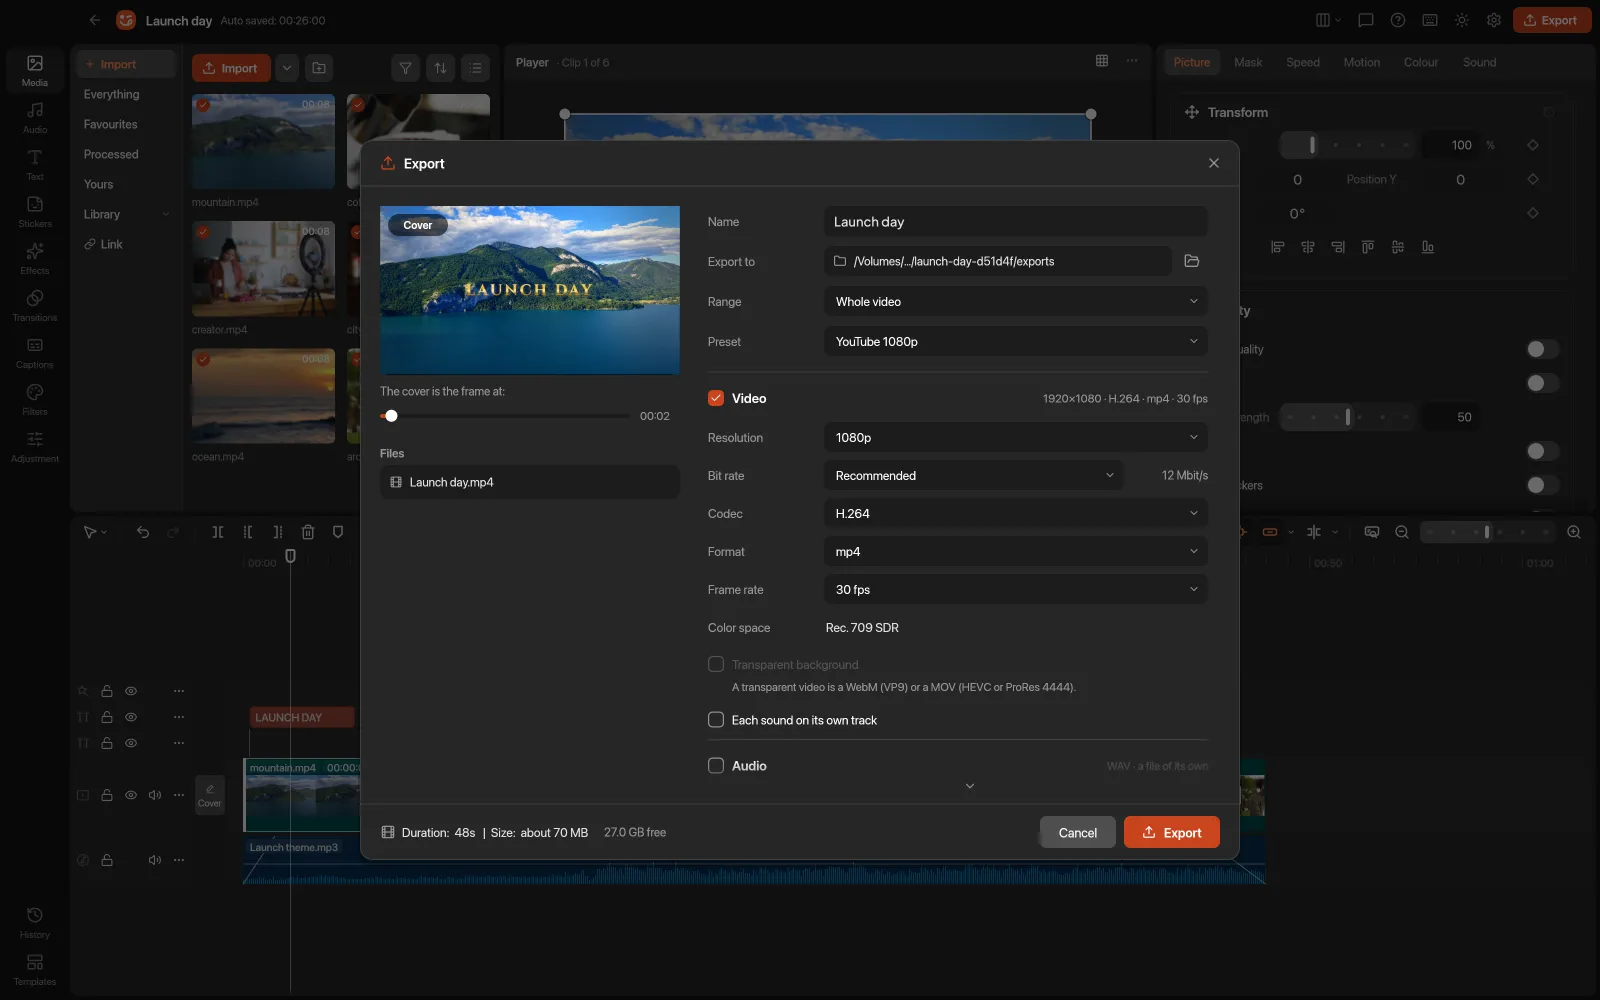
Task: Open the Audio sidebar panel
Action: tap(35, 117)
